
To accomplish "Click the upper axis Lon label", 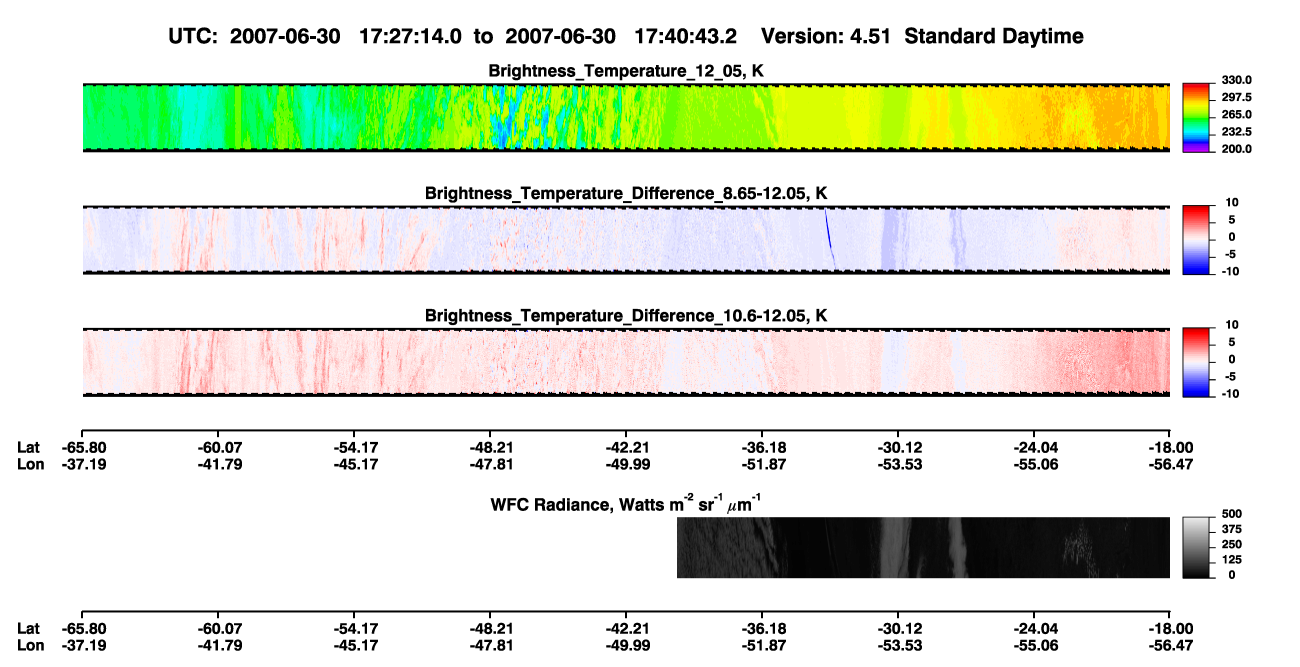I will [x=30, y=464].
